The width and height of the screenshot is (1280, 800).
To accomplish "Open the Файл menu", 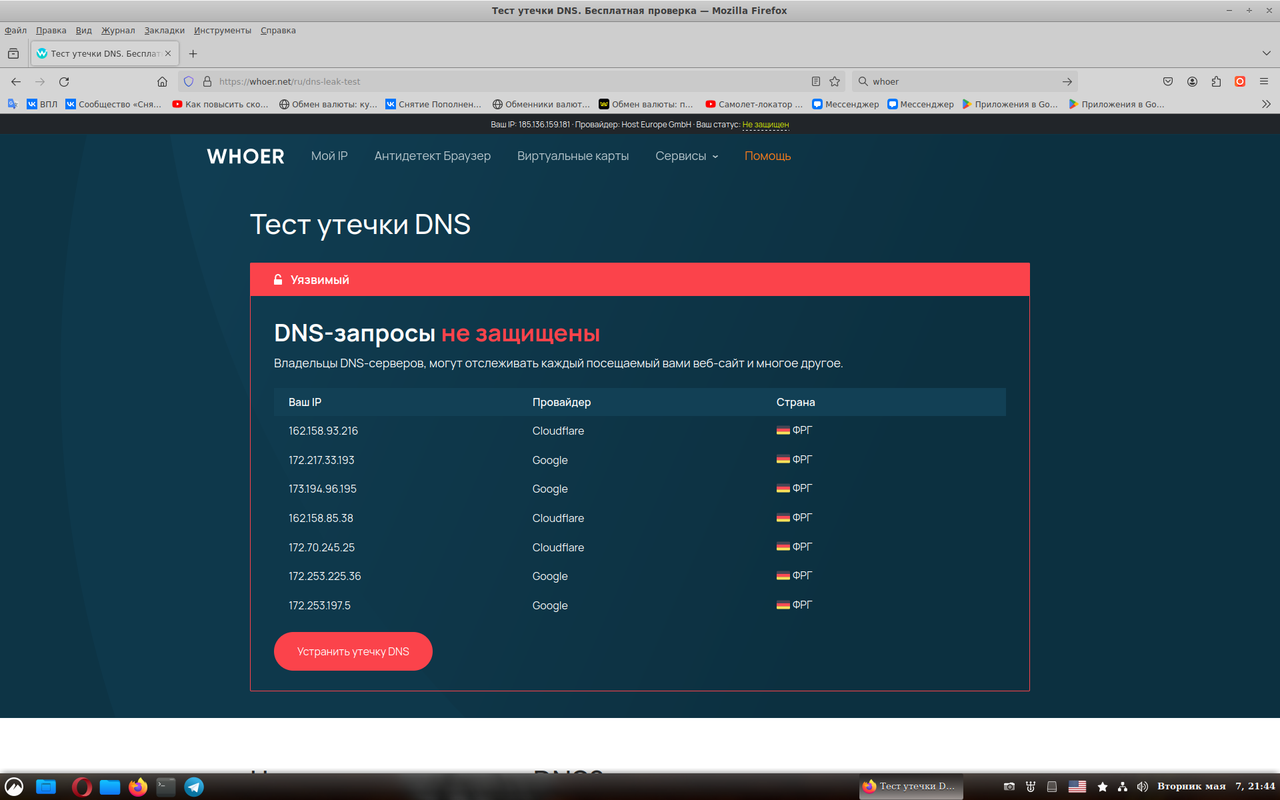I will pyautogui.click(x=15, y=30).
